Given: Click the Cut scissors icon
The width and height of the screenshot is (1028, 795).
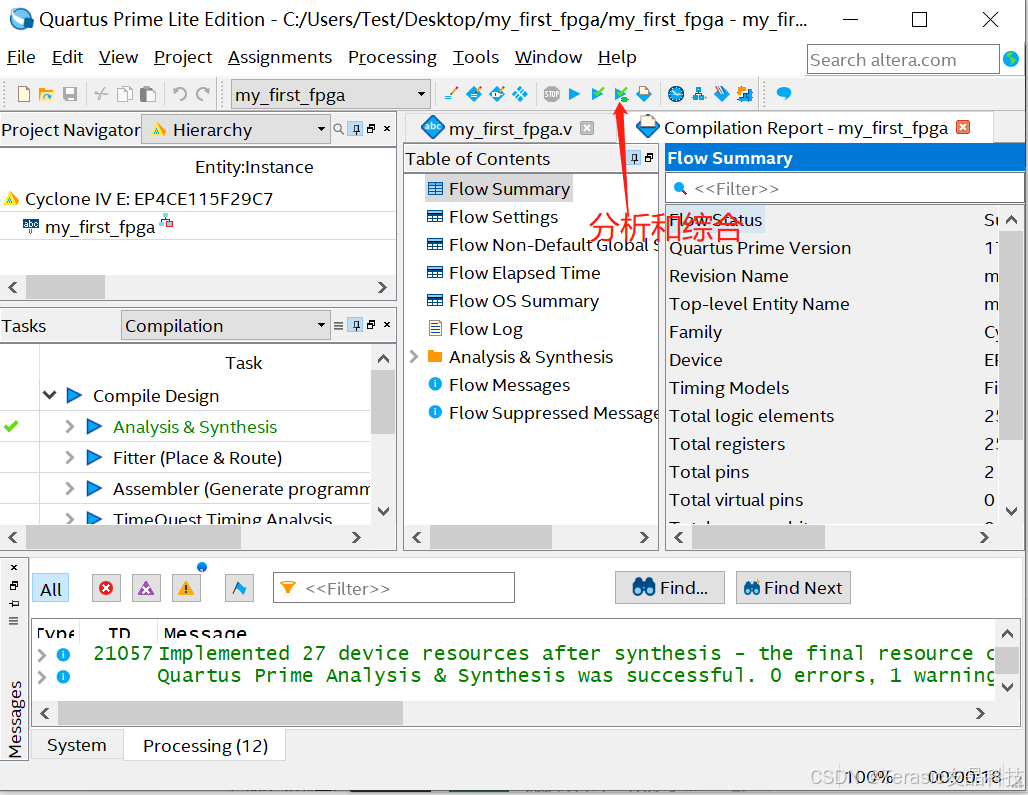Looking at the screenshot, I should 101,94.
